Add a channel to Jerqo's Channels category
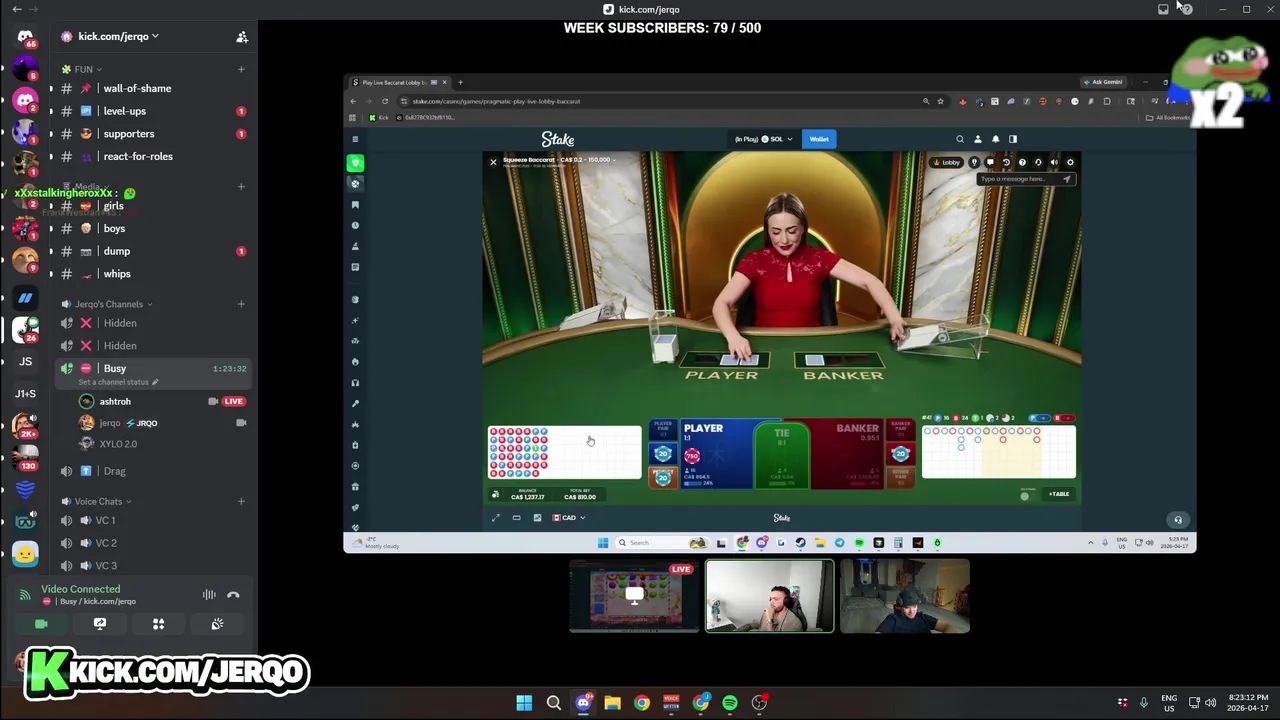Screen dimensions: 1280x720 pos(241,304)
